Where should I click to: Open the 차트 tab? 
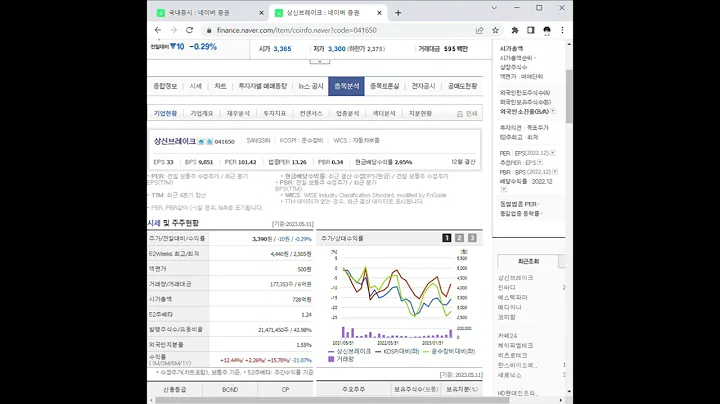[220, 86]
